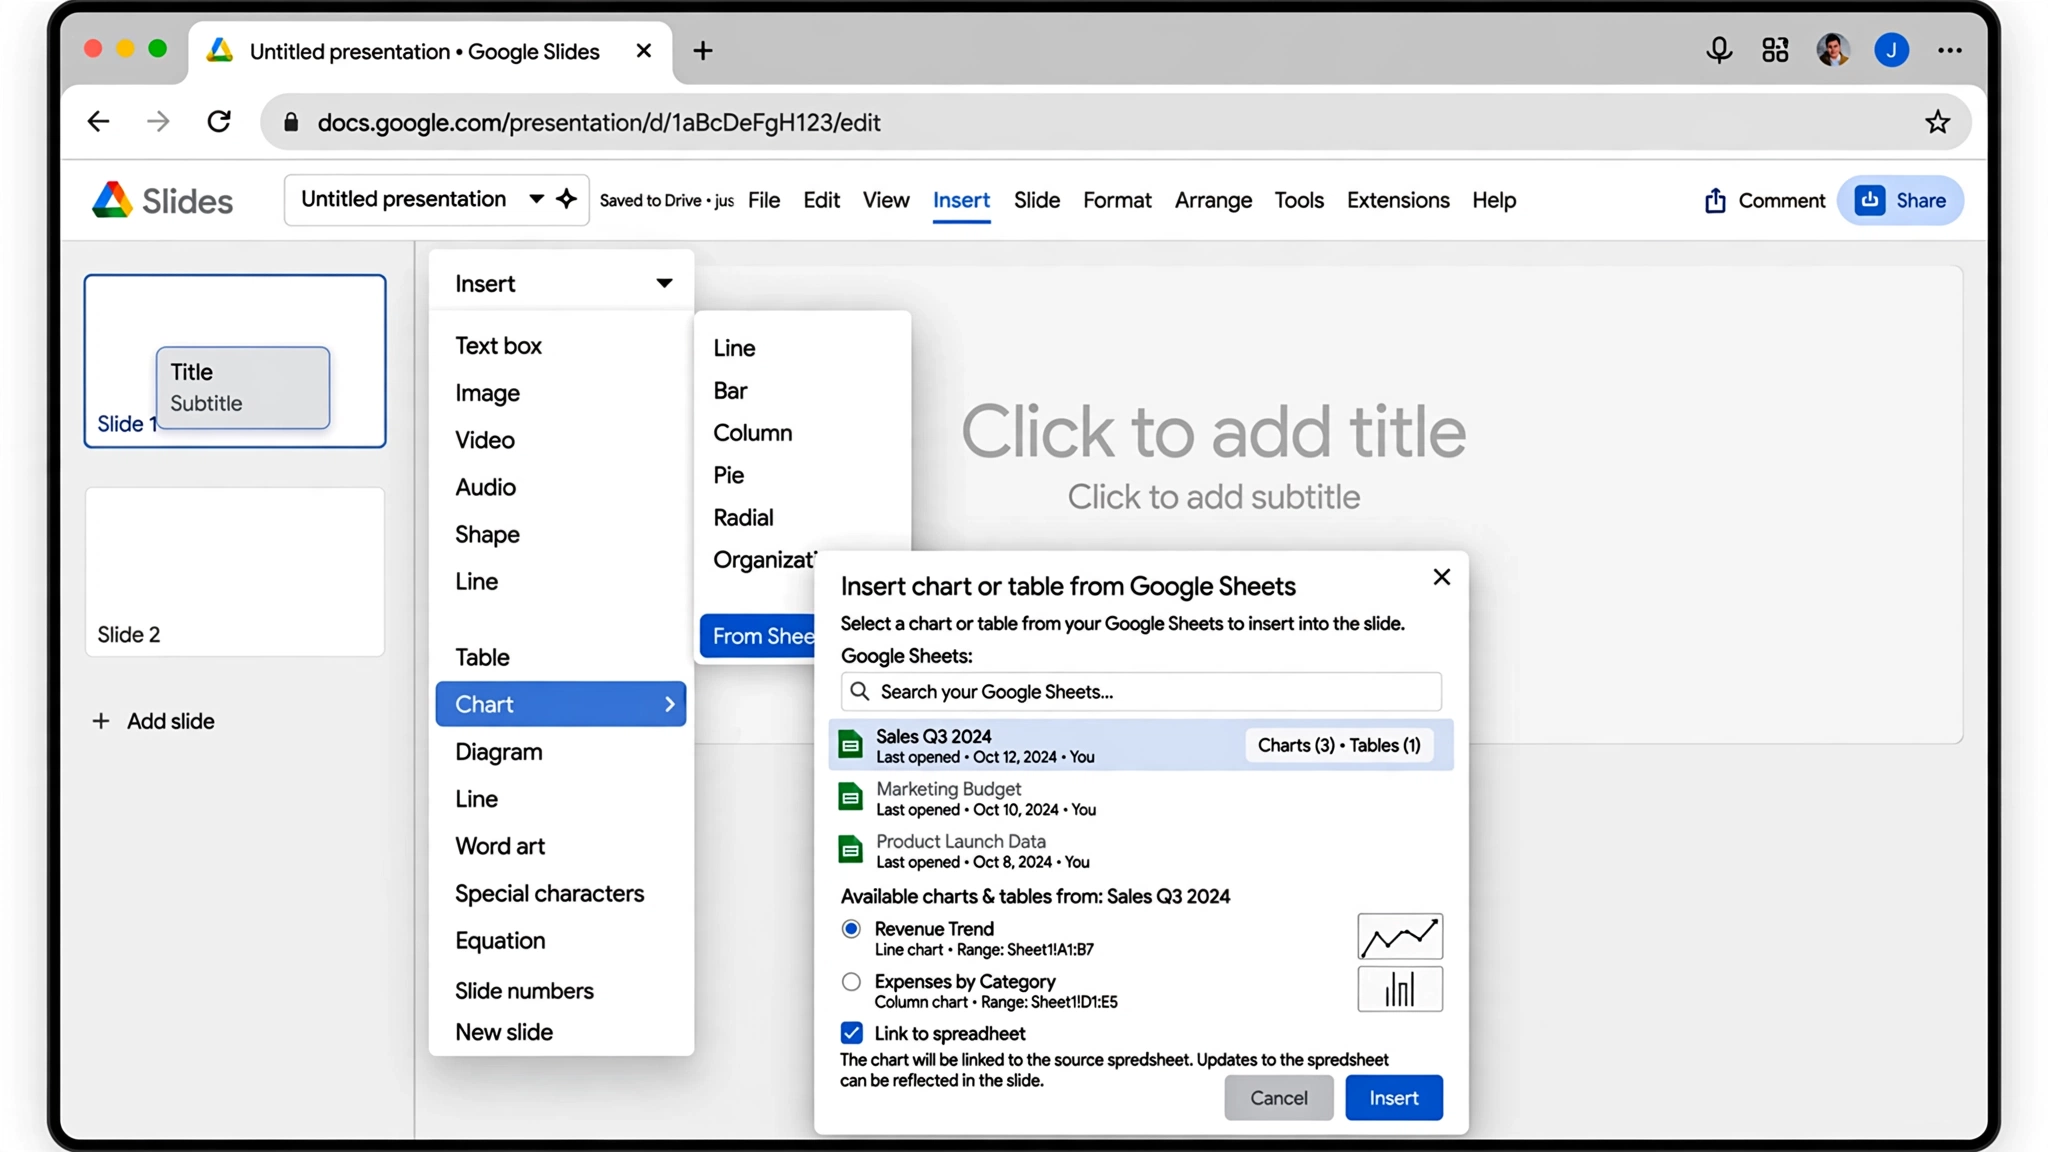Click the microphone icon in the browser bar

pos(1719,50)
